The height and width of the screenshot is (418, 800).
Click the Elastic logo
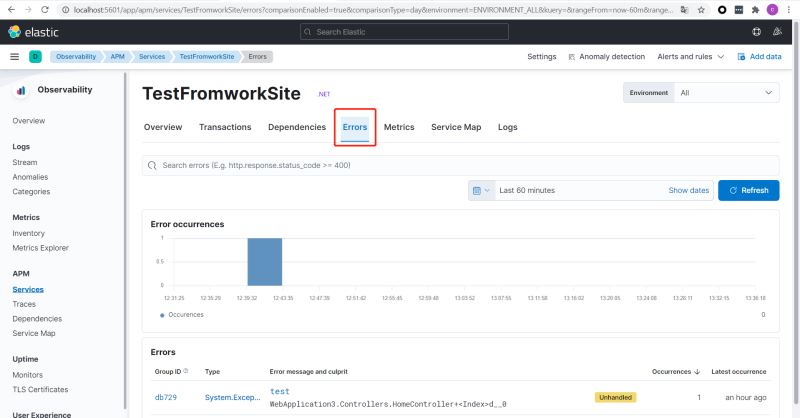[x=33, y=32]
